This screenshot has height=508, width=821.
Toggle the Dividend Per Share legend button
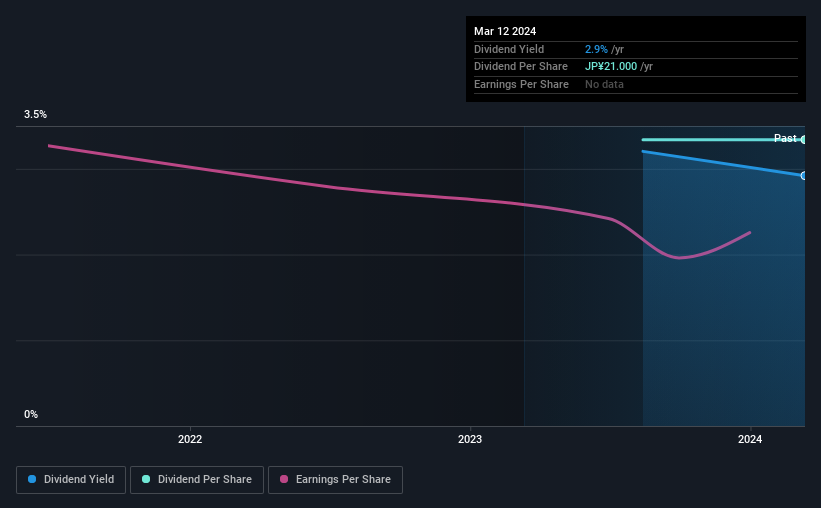[x=197, y=480]
